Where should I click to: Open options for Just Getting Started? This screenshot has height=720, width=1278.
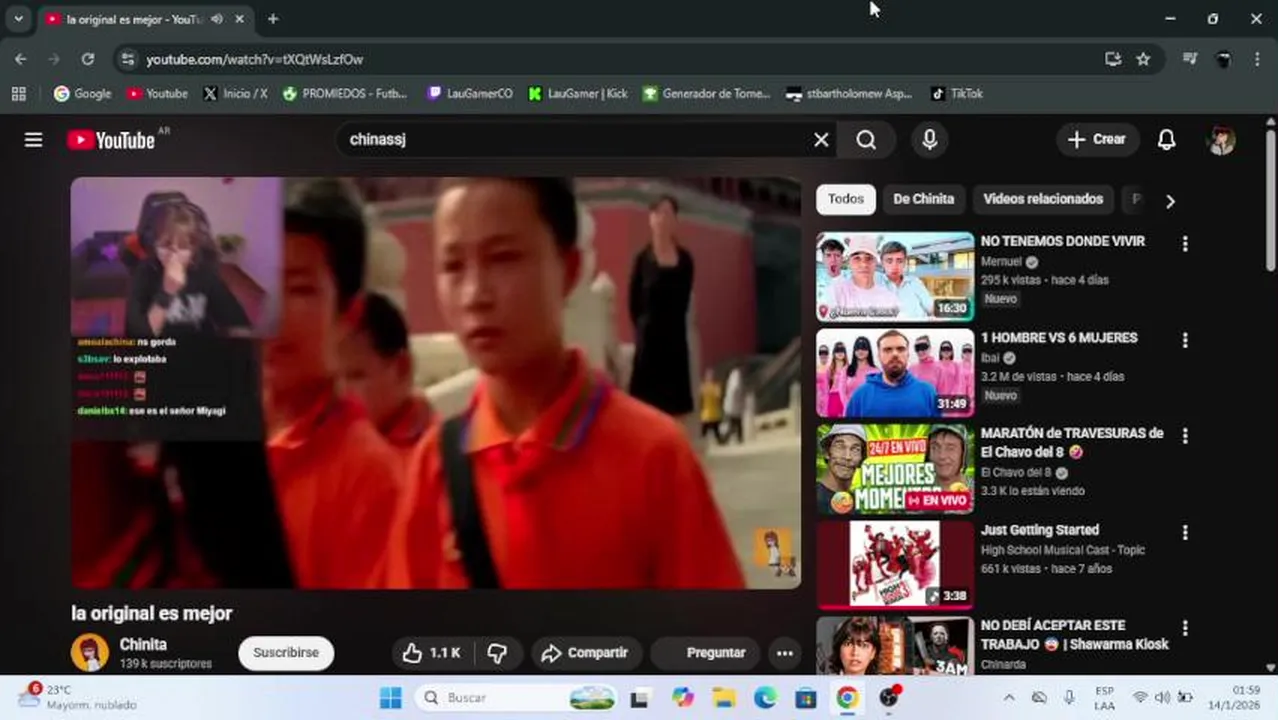click(1185, 533)
